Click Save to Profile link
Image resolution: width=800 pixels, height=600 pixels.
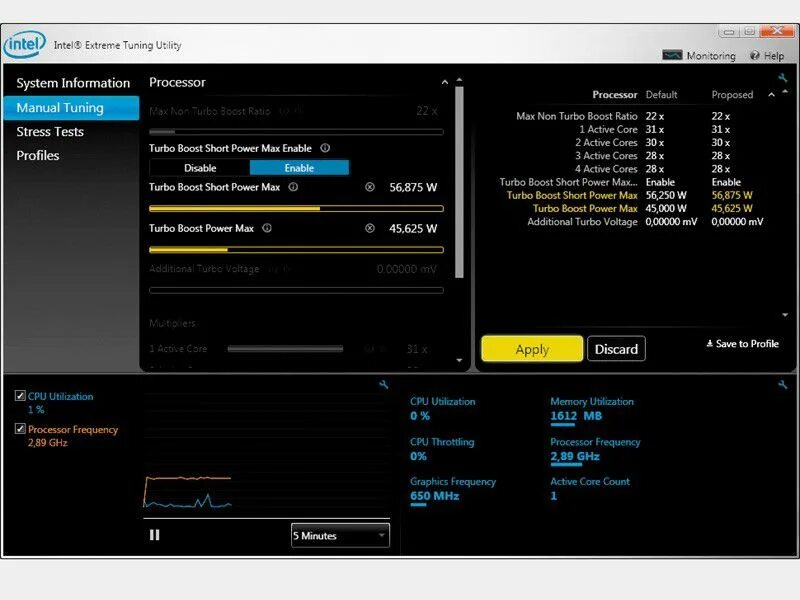[x=742, y=344]
